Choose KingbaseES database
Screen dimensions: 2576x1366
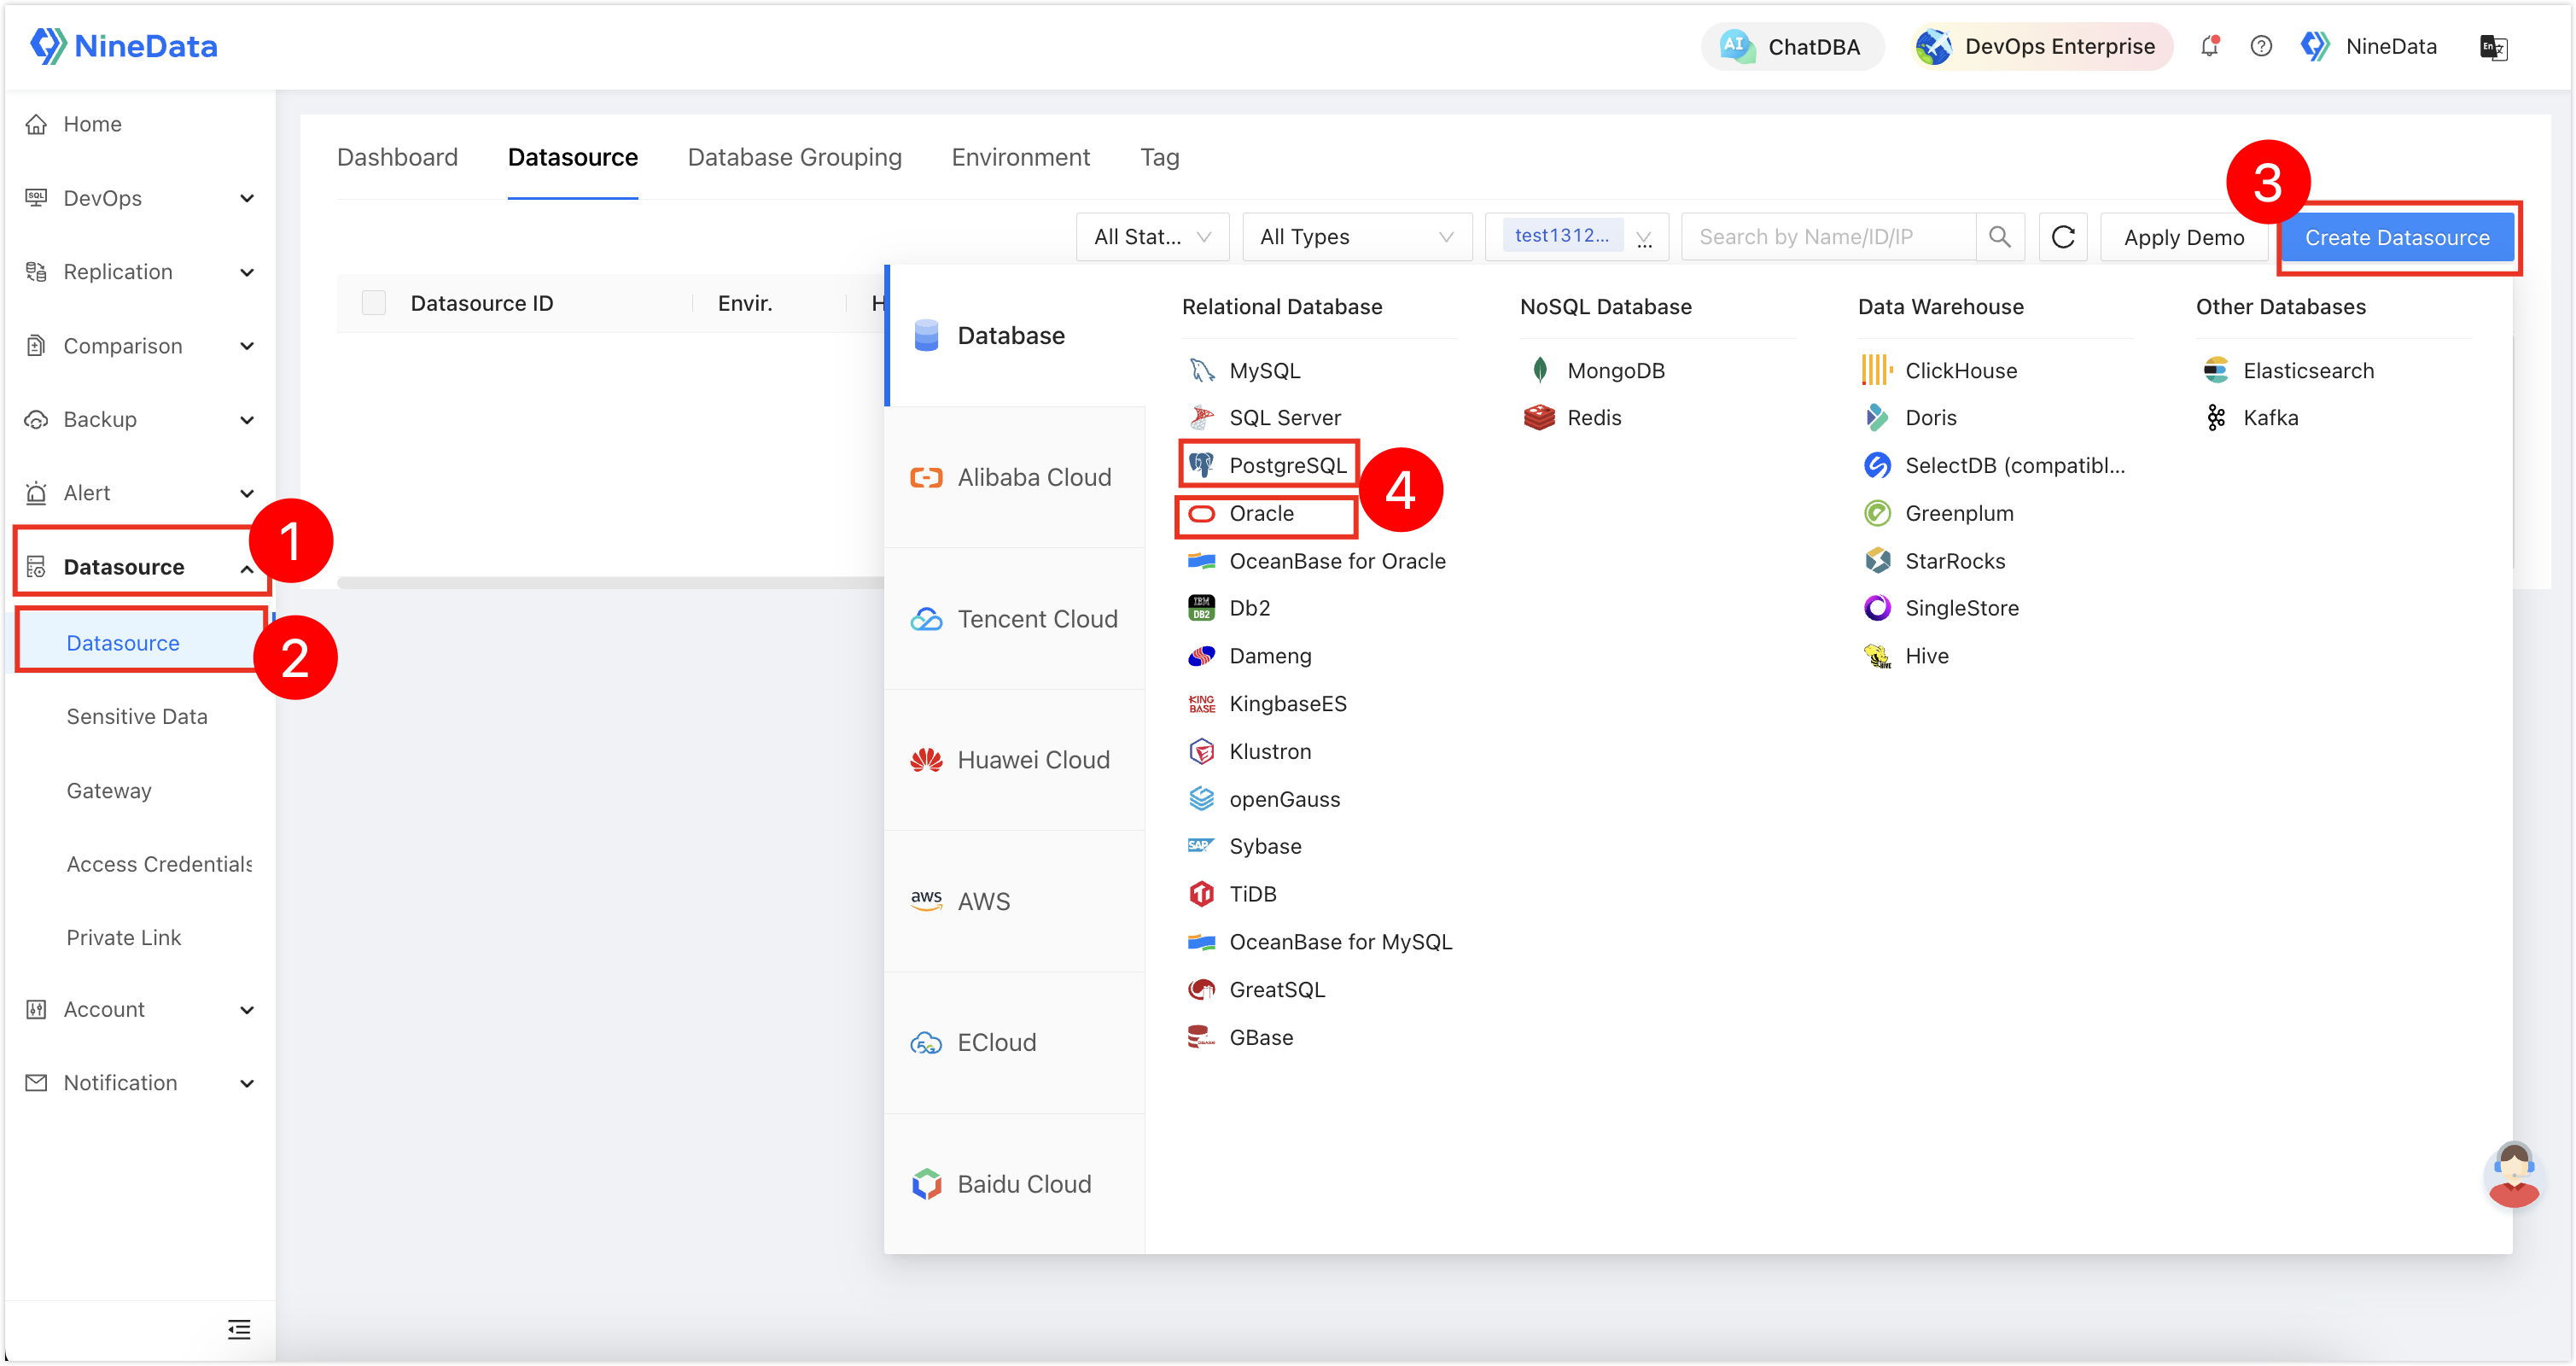click(1267, 704)
